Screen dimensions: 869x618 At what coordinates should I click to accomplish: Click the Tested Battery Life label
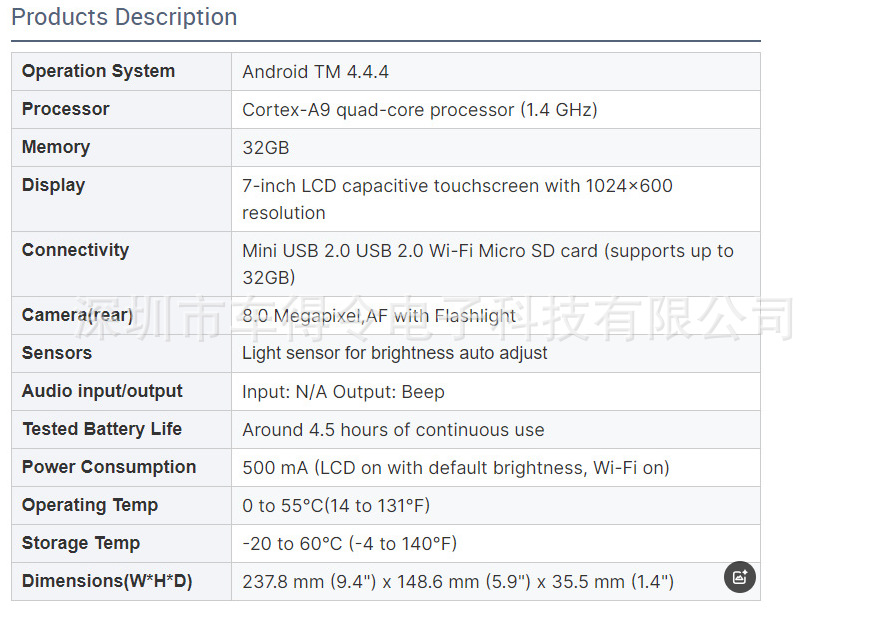point(102,429)
